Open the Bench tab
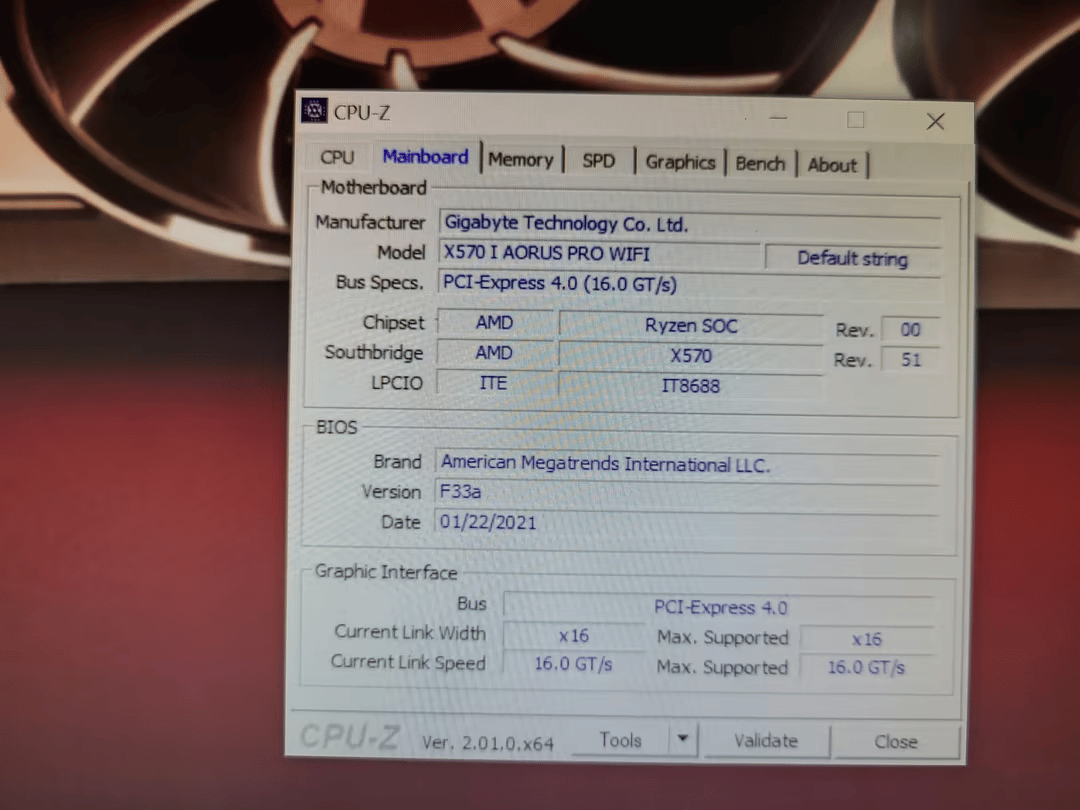 coord(759,163)
